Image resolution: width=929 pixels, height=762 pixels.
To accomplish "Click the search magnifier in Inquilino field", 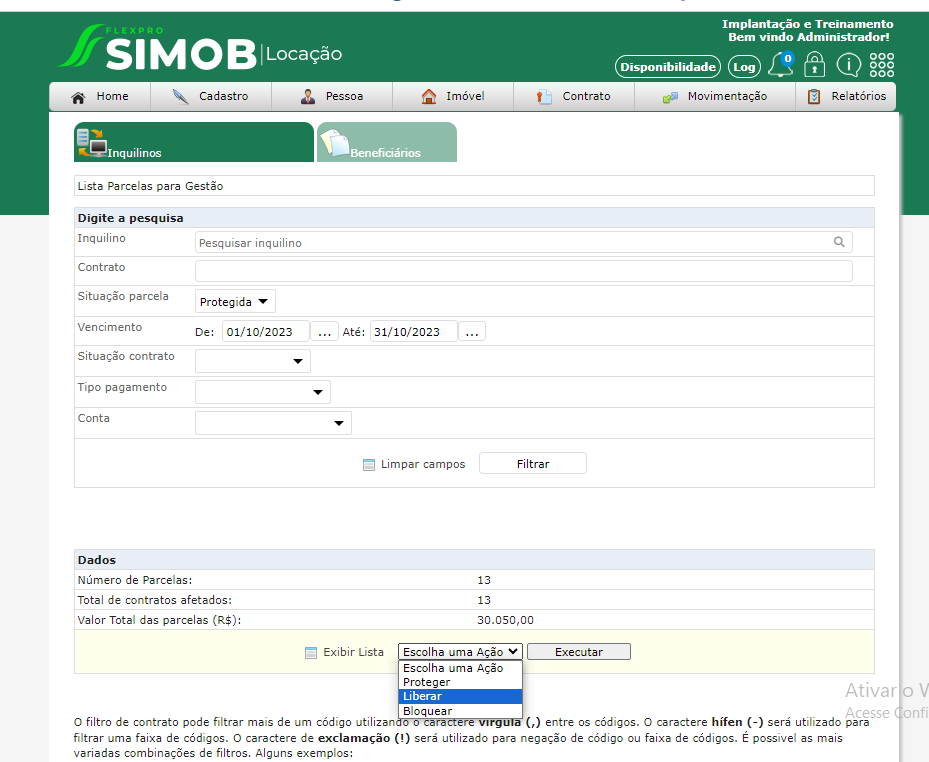I will (839, 242).
